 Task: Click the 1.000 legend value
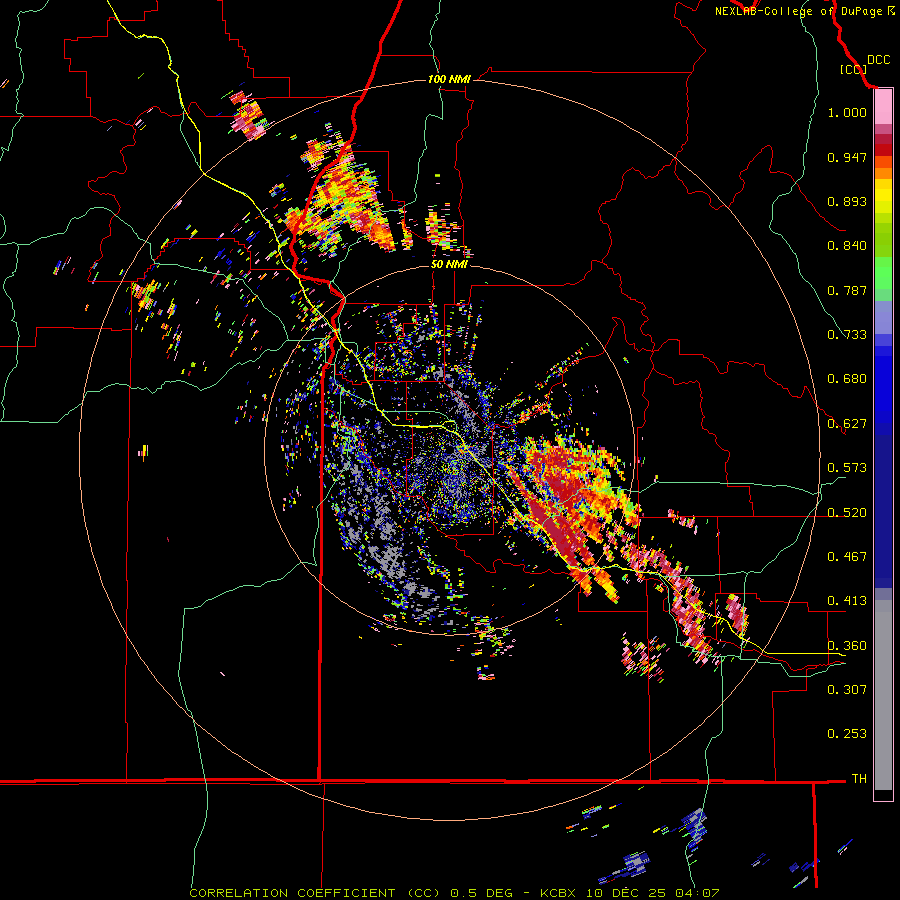click(x=847, y=112)
